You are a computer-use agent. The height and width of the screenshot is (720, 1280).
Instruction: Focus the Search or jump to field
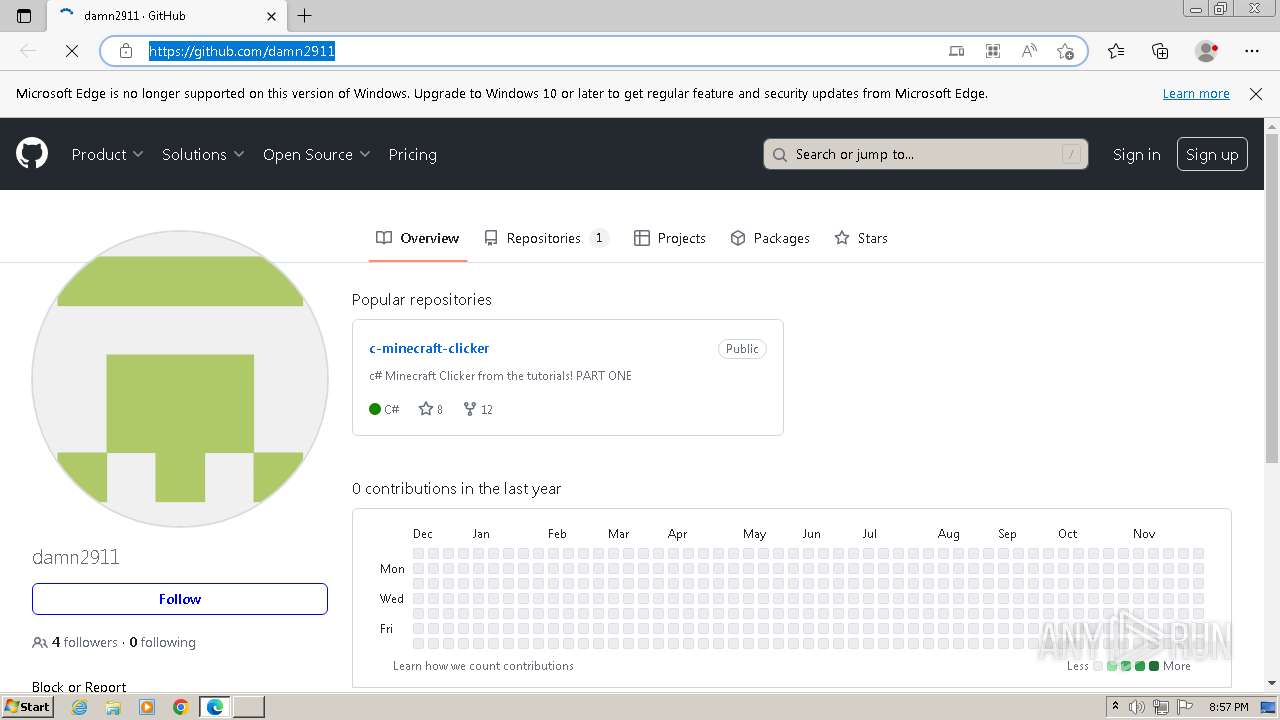(926, 154)
